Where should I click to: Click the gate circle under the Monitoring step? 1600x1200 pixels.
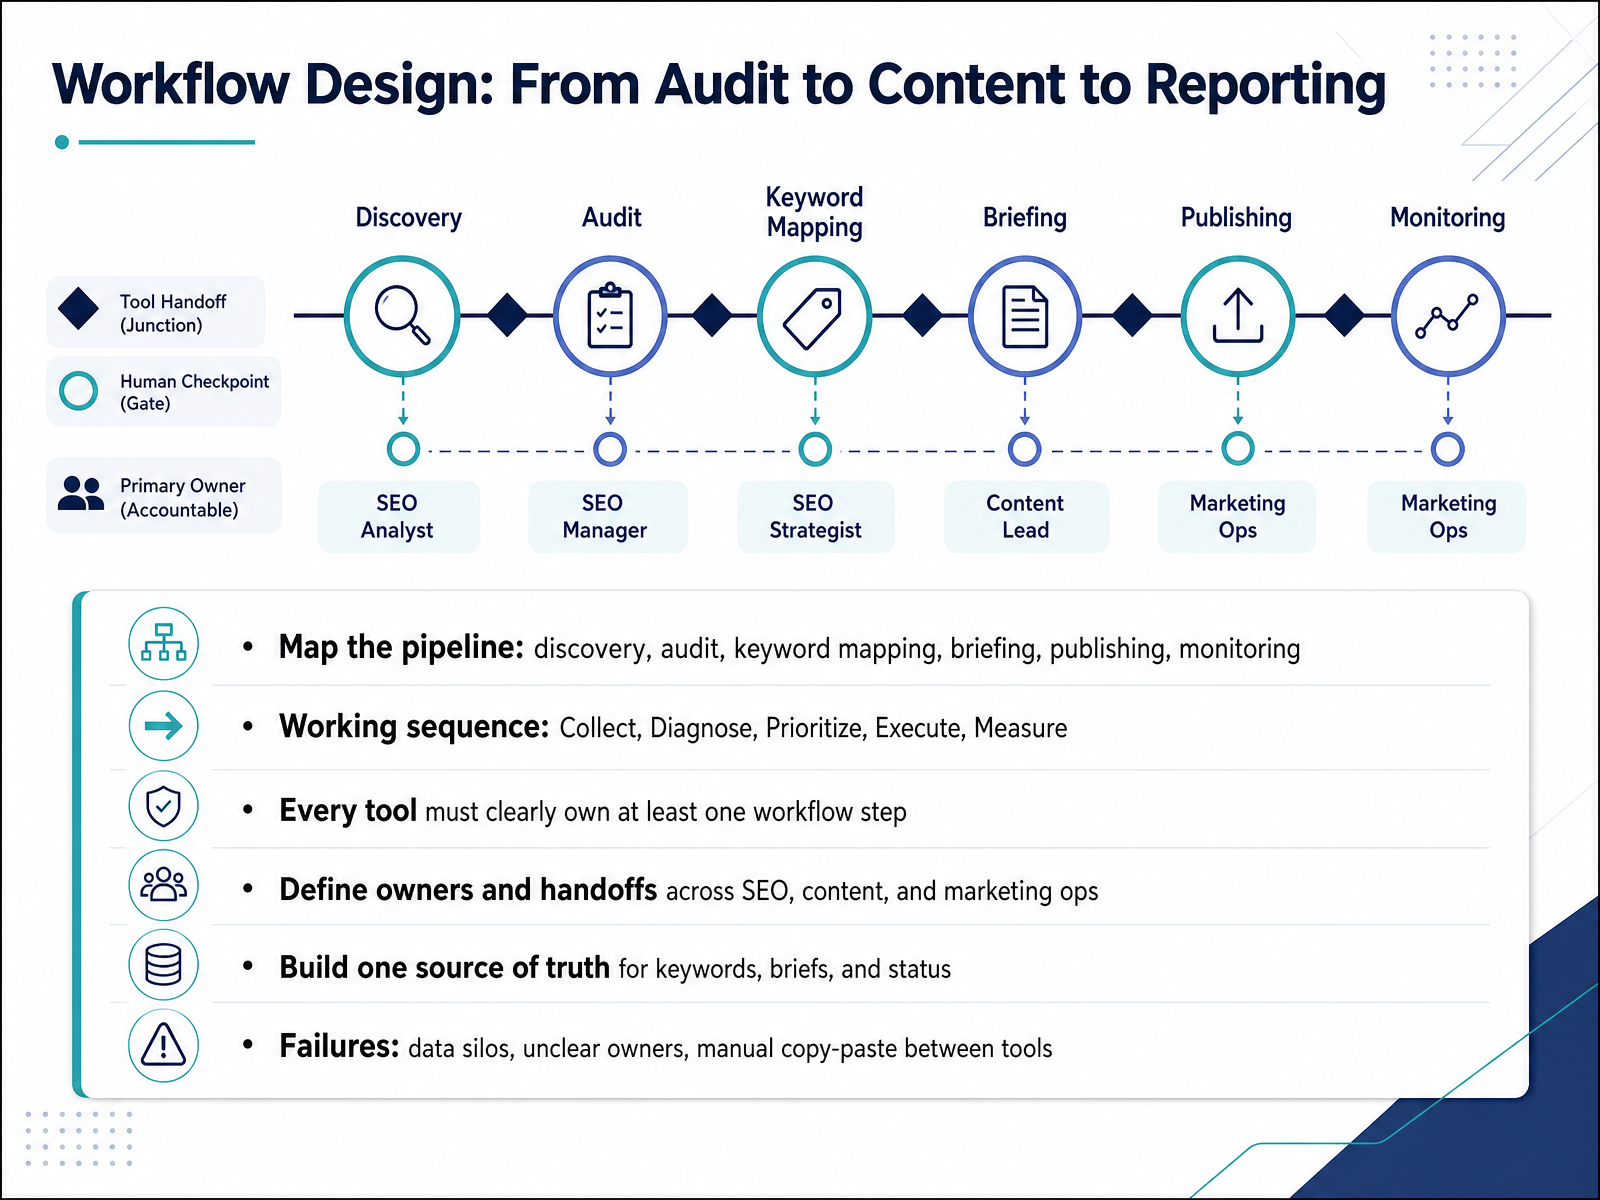[1447, 449]
